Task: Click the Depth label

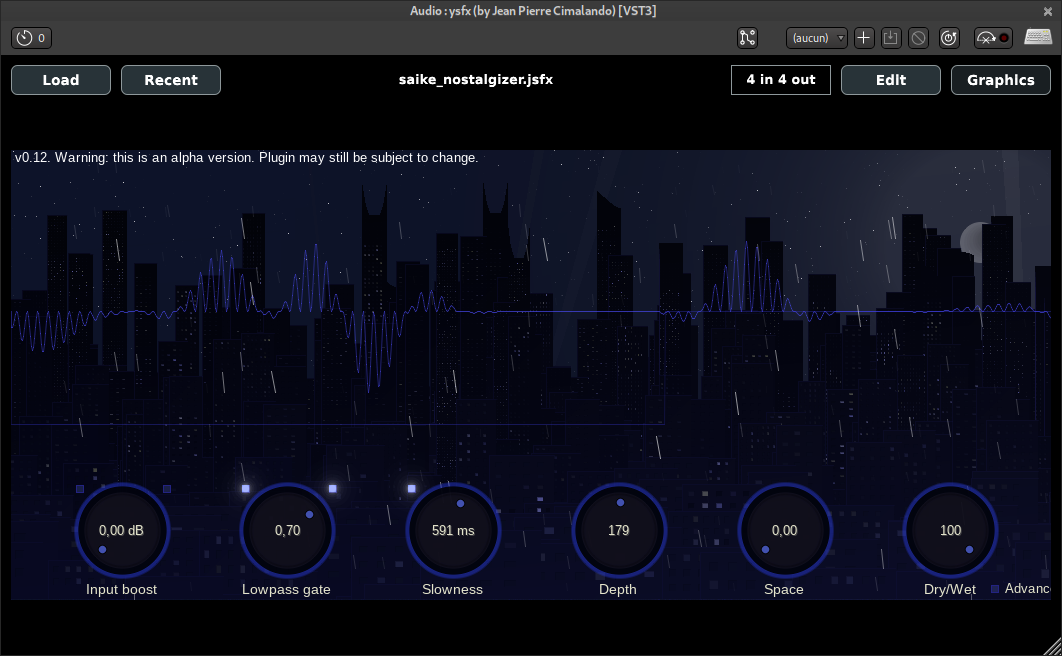Action: (x=618, y=590)
